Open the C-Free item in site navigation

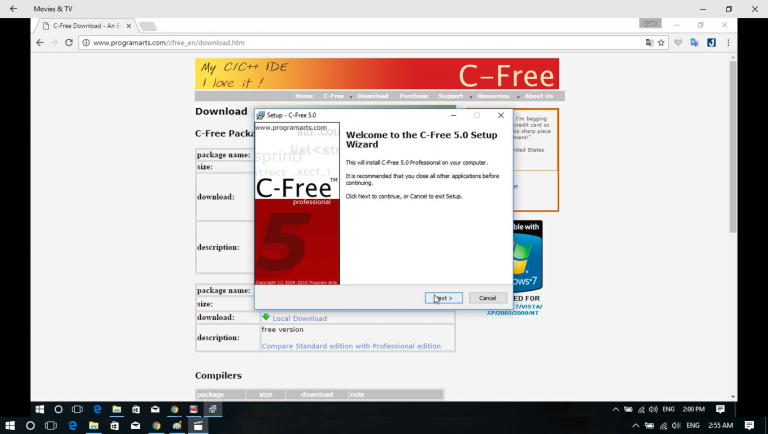[334, 96]
